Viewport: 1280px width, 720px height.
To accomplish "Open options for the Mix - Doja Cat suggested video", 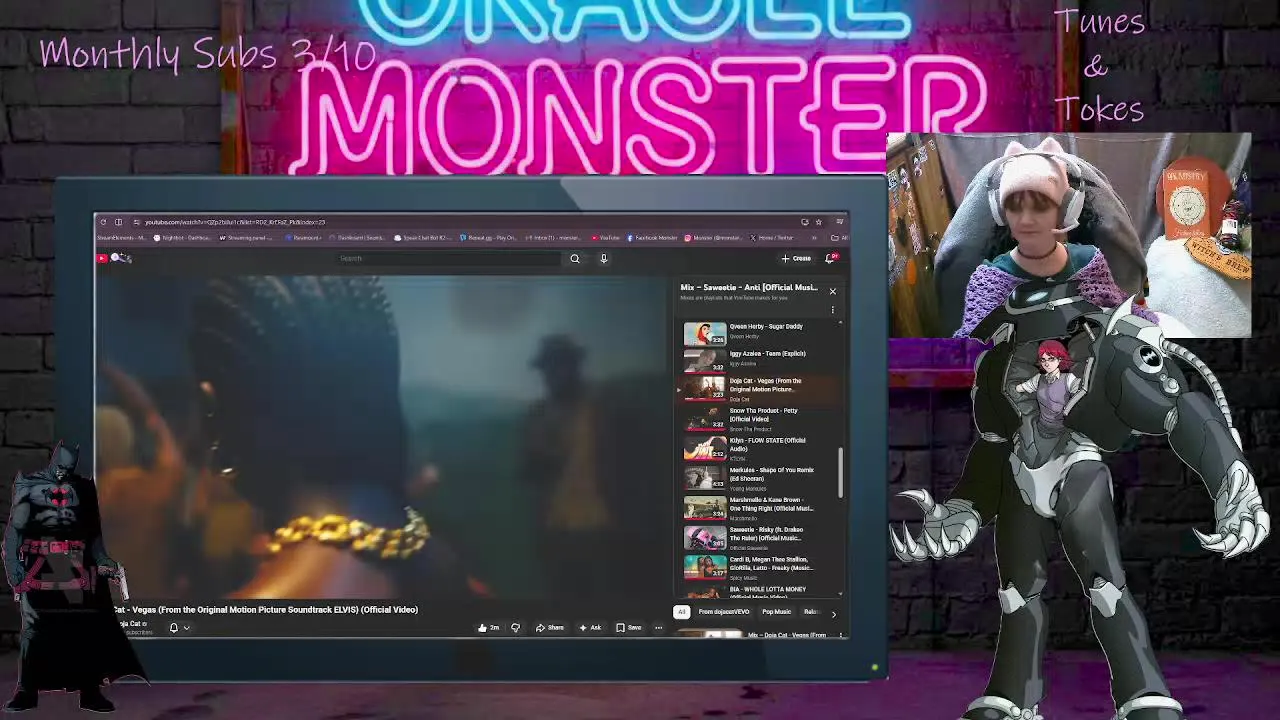I will point(841,635).
